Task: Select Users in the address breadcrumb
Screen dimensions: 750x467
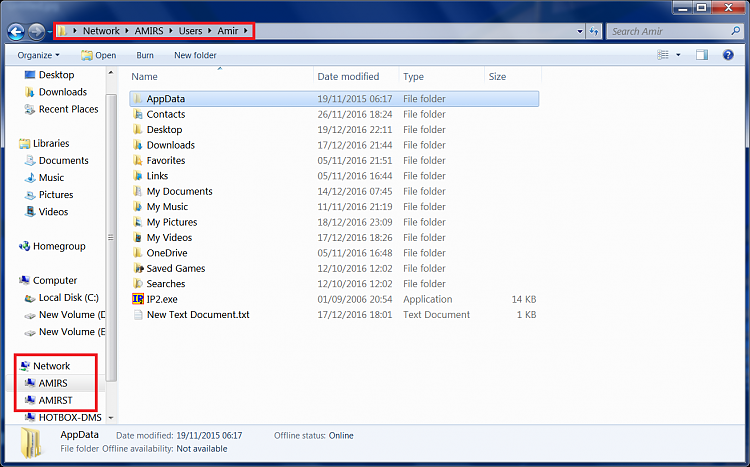Action: click(190, 31)
